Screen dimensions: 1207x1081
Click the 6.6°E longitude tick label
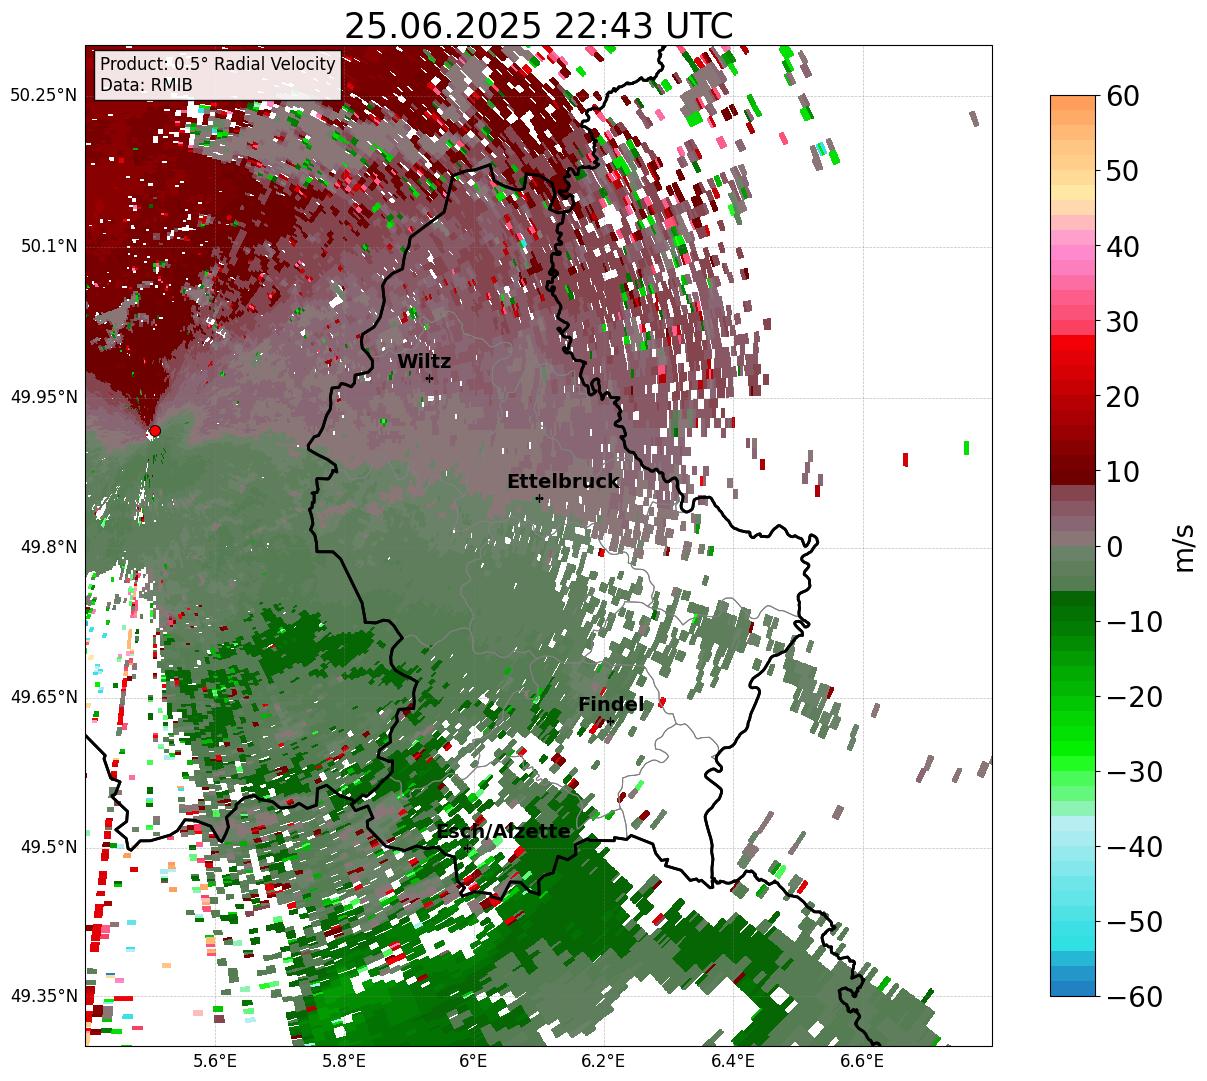click(861, 1061)
